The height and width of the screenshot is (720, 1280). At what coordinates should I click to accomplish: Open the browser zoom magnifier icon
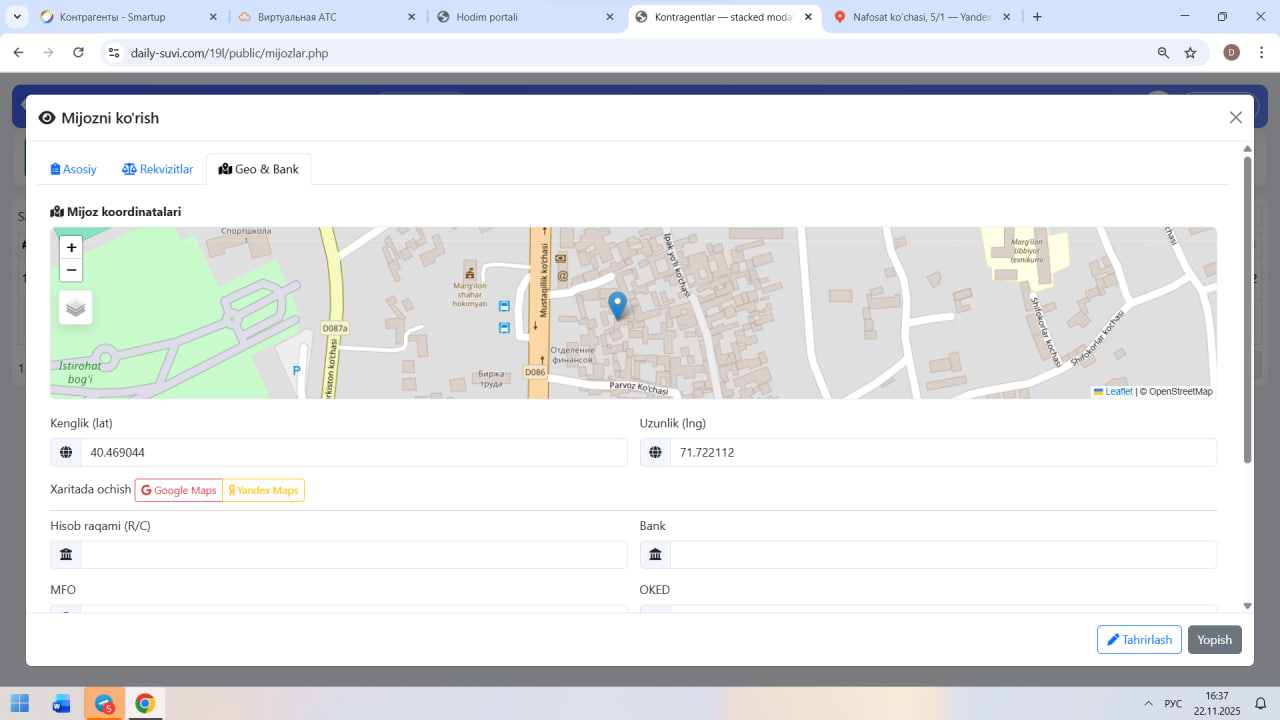pos(1163,53)
